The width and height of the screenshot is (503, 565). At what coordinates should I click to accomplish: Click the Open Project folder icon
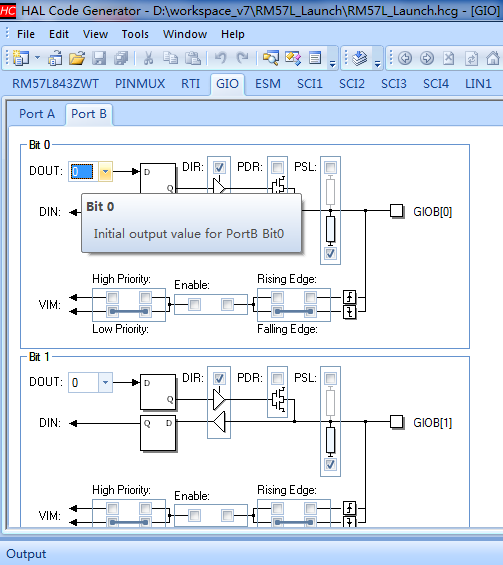pyautogui.click(x=77, y=58)
